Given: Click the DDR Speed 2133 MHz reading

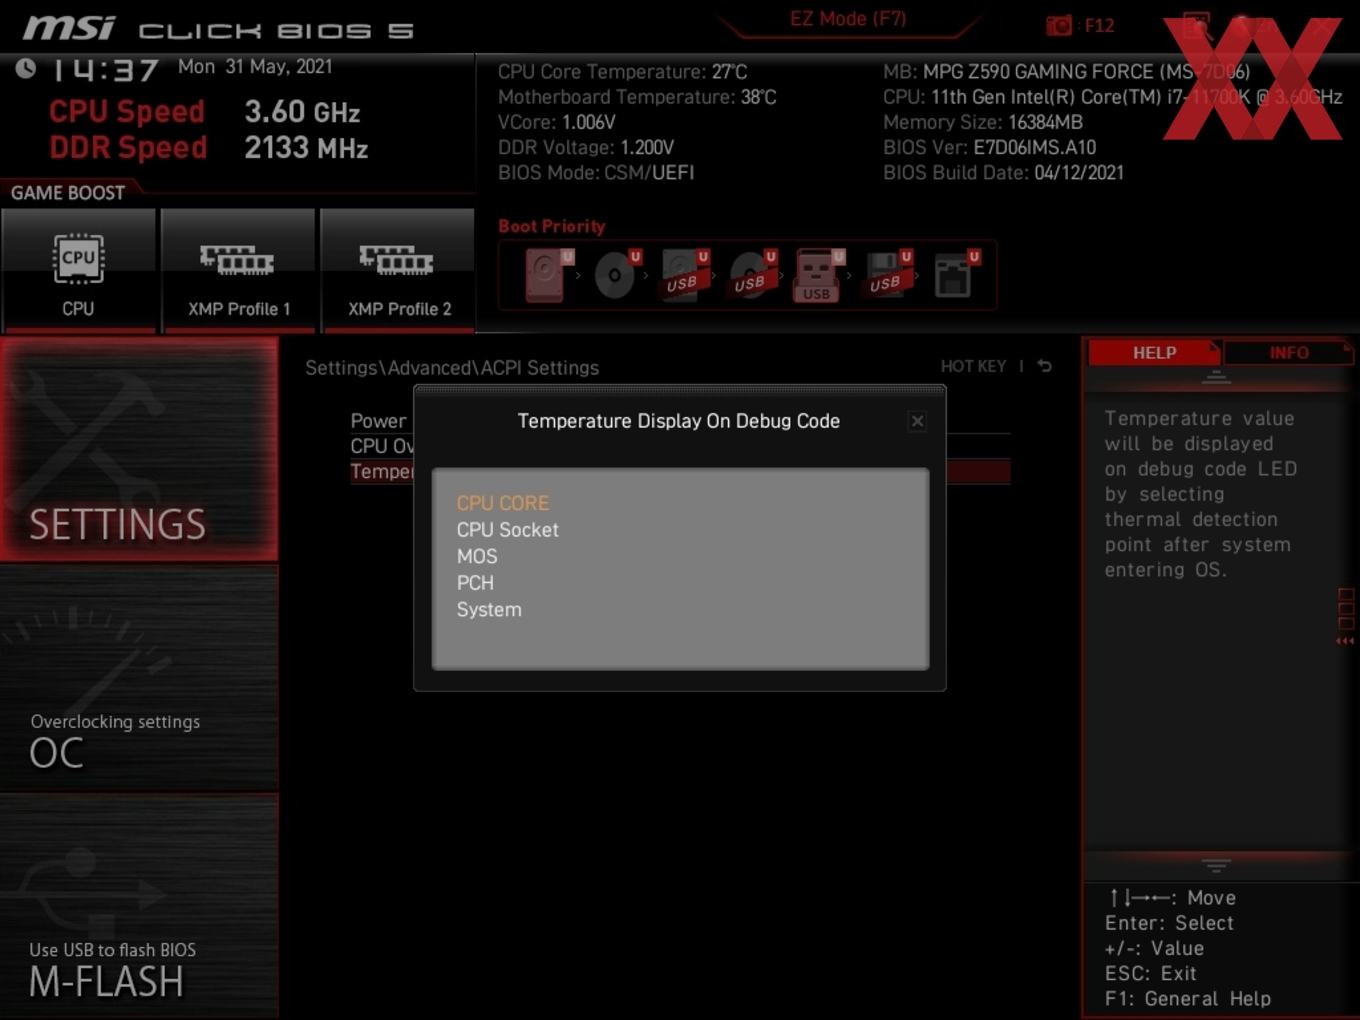Looking at the screenshot, I should point(208,148).
